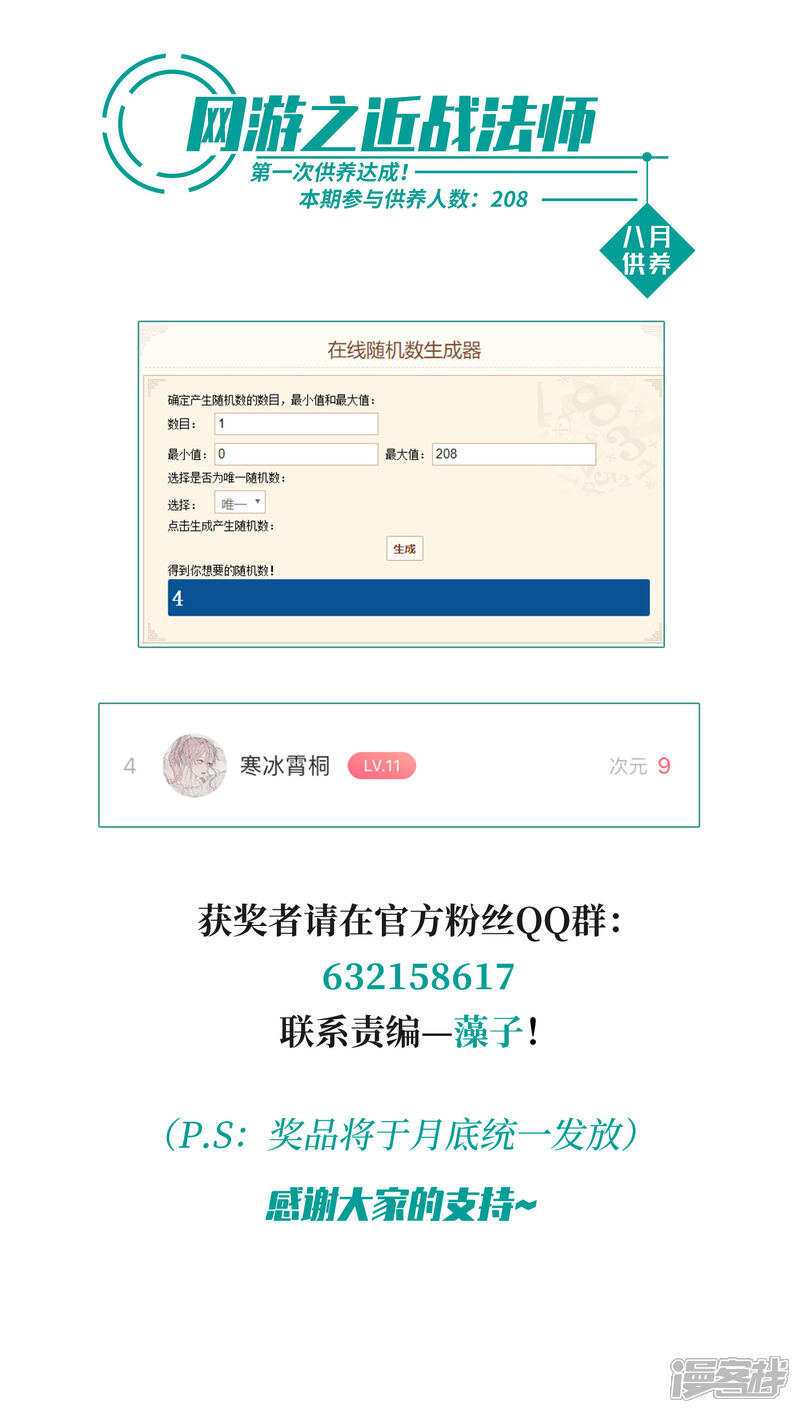Click the 八月供养 diamond badge

coord(647,250)
